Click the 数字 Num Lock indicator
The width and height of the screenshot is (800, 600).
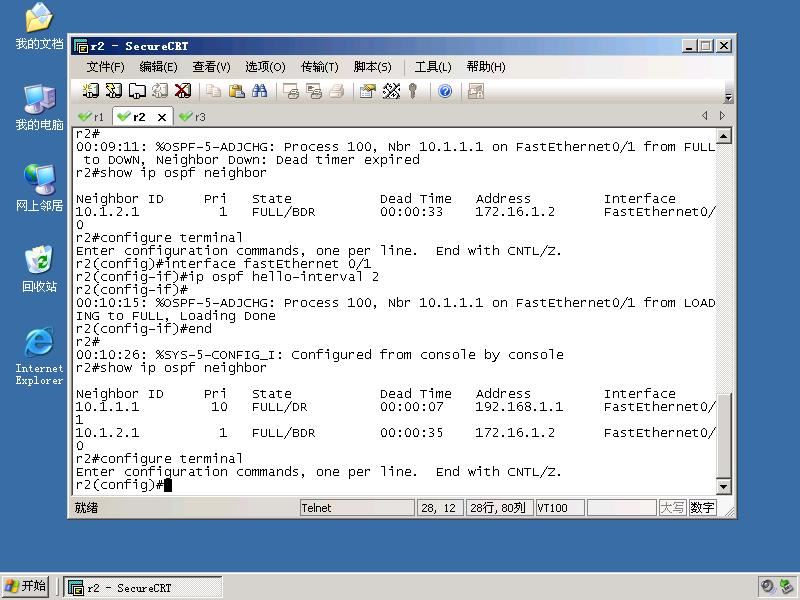702,508
